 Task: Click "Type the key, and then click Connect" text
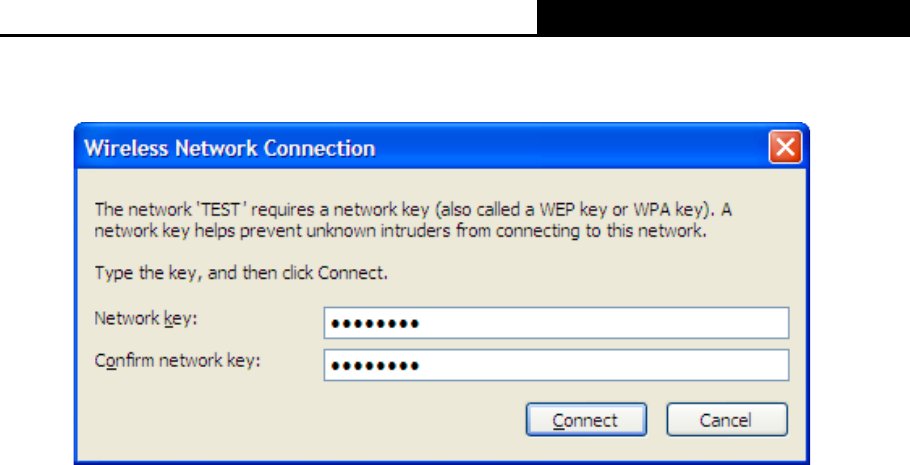219,271
